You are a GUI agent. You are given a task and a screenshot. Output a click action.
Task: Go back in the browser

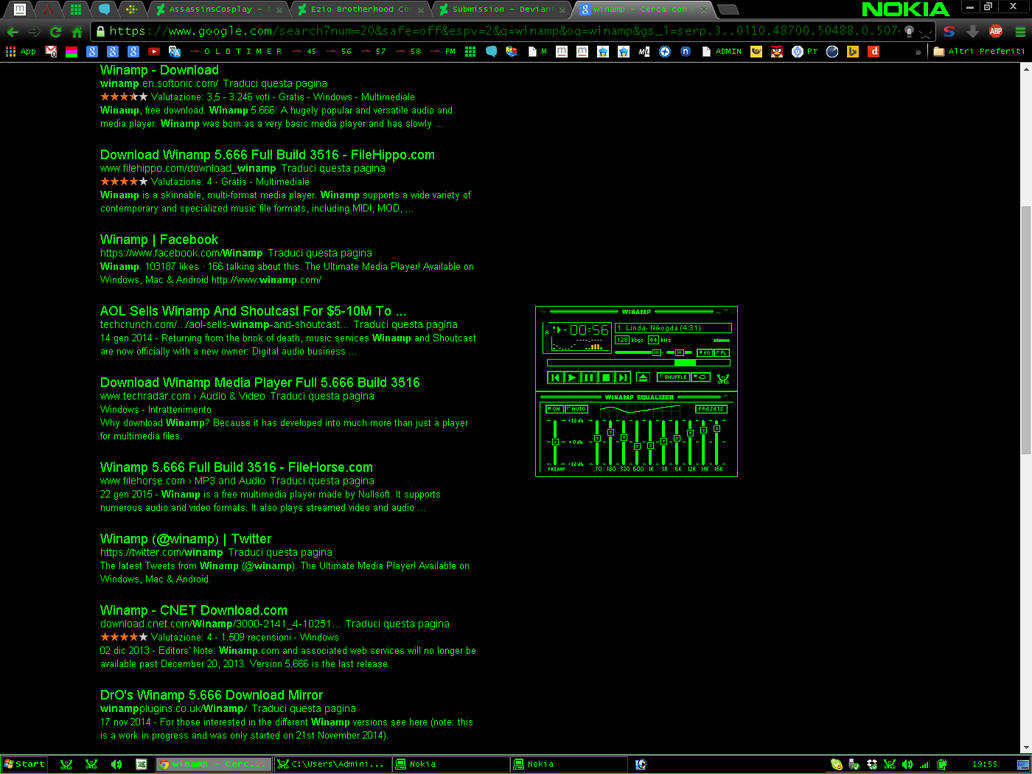click(13, 32)
